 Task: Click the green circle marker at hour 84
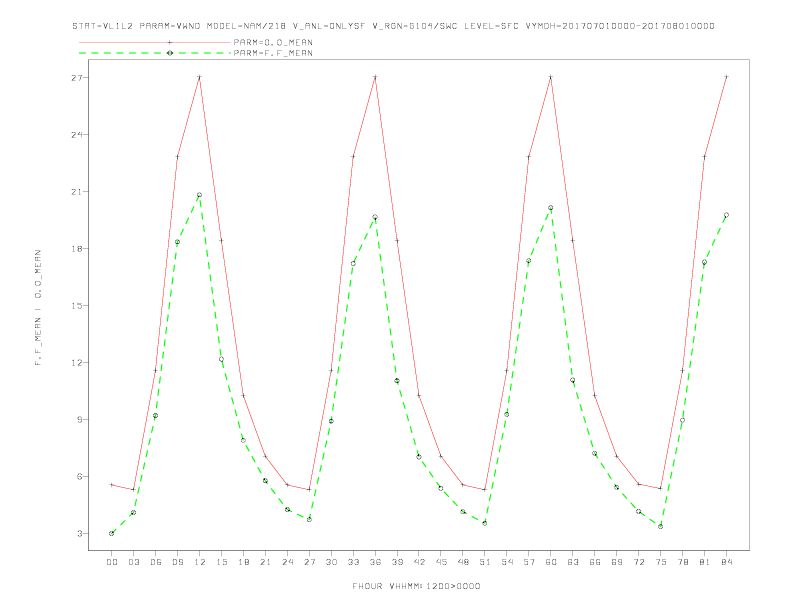(726, 215)
